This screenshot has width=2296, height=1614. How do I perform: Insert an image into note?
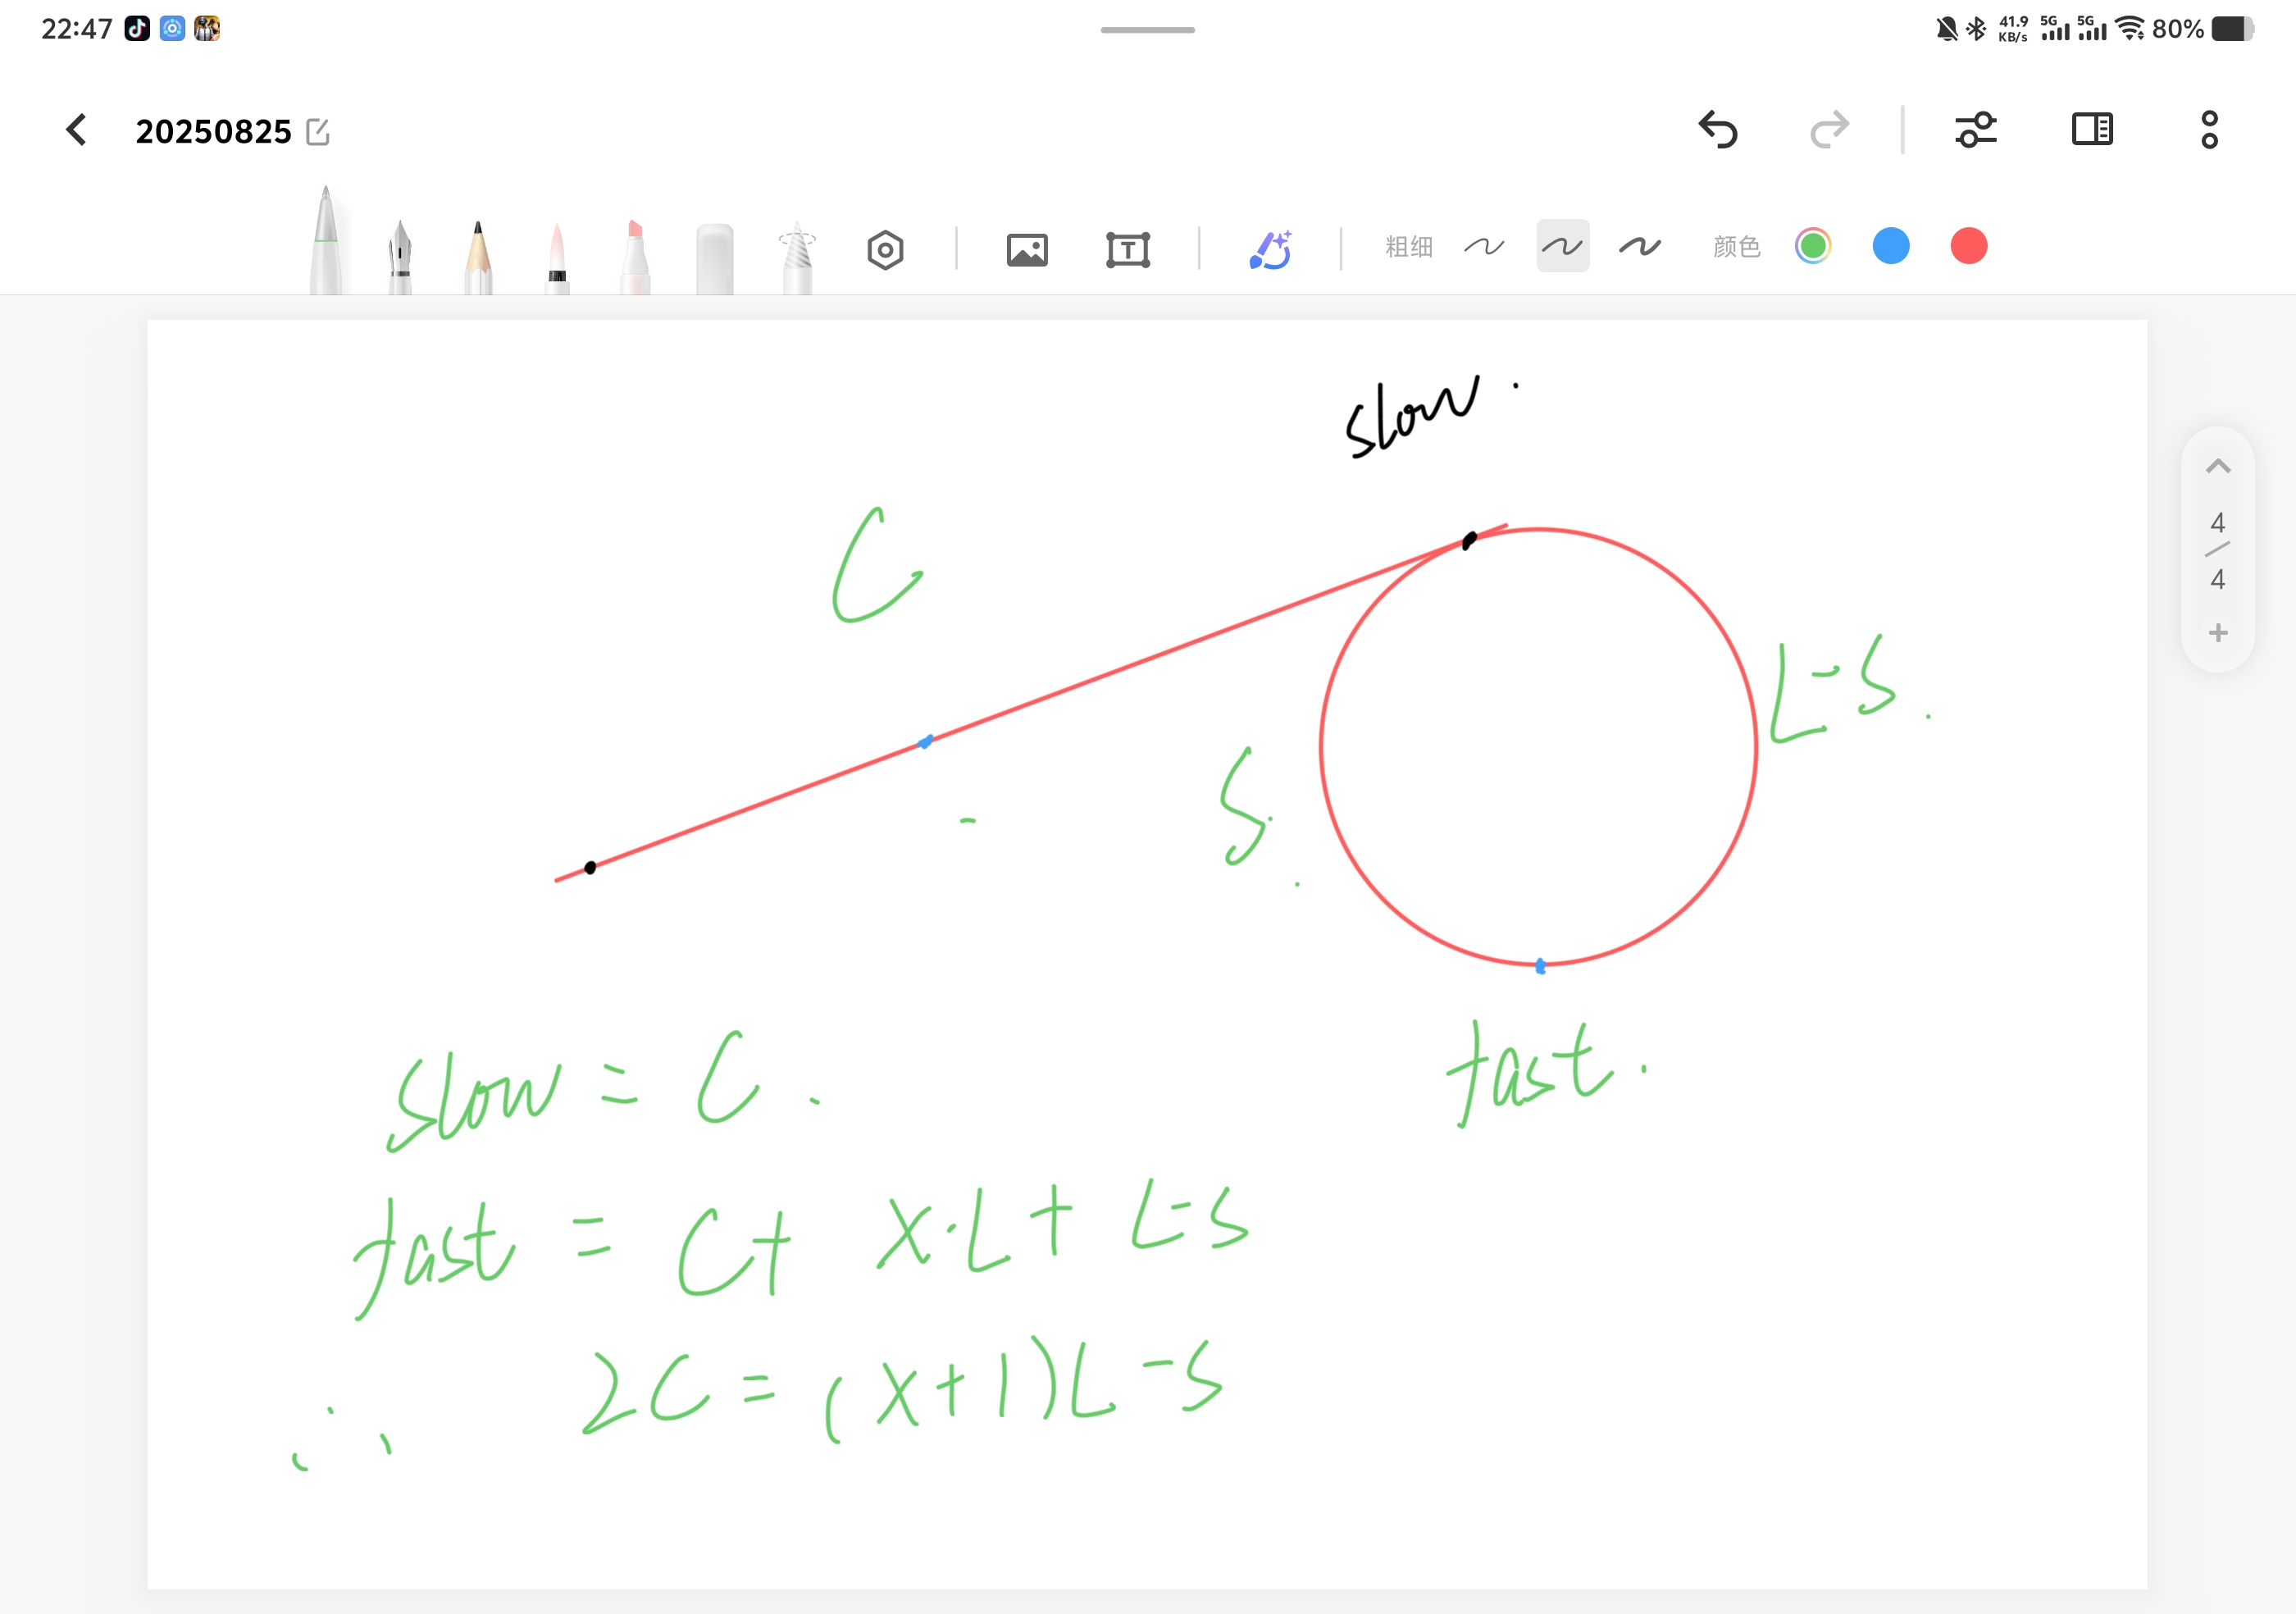(1027, 250)
